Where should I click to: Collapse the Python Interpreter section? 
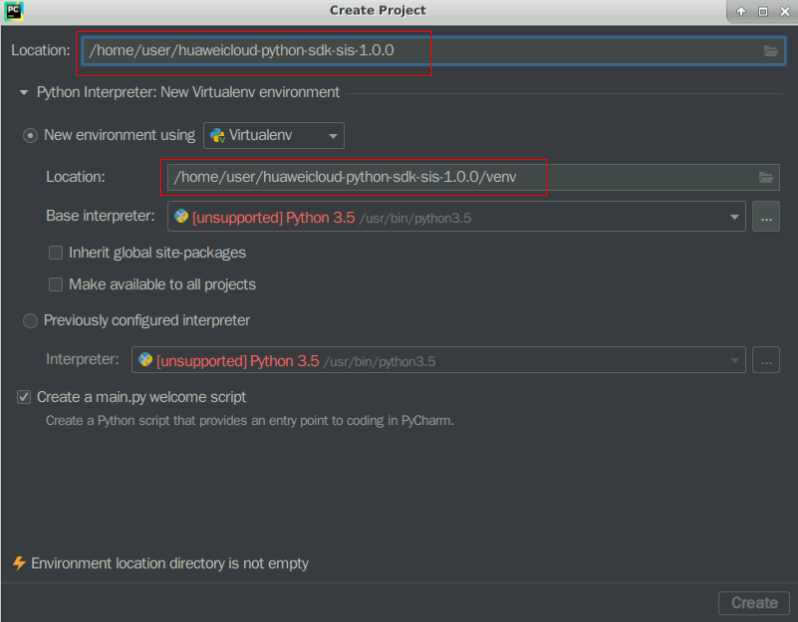click(24, 93)
